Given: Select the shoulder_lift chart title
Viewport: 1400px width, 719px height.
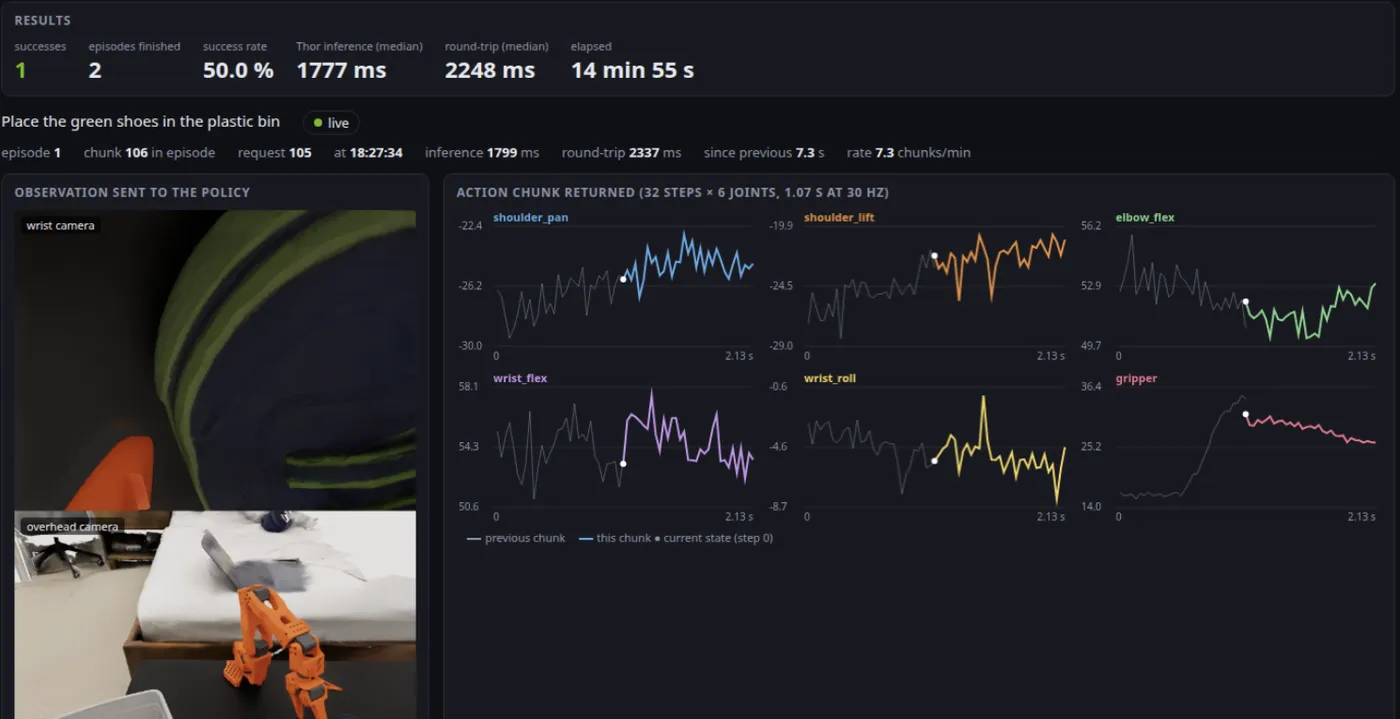Looking at the screenshot, I should (x=838, y=217).
